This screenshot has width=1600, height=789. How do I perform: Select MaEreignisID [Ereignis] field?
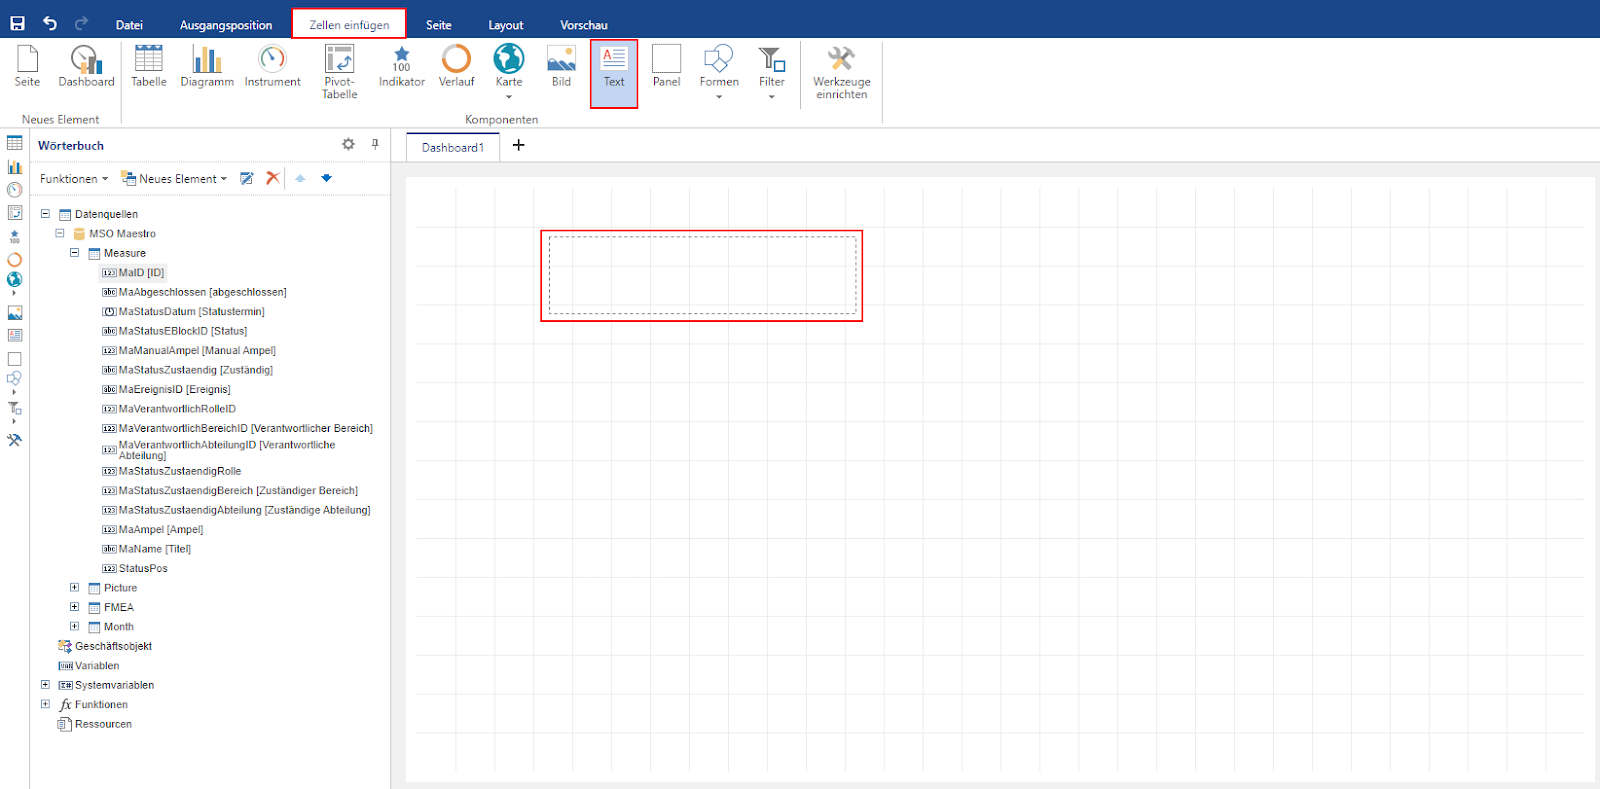pos(166,390)
